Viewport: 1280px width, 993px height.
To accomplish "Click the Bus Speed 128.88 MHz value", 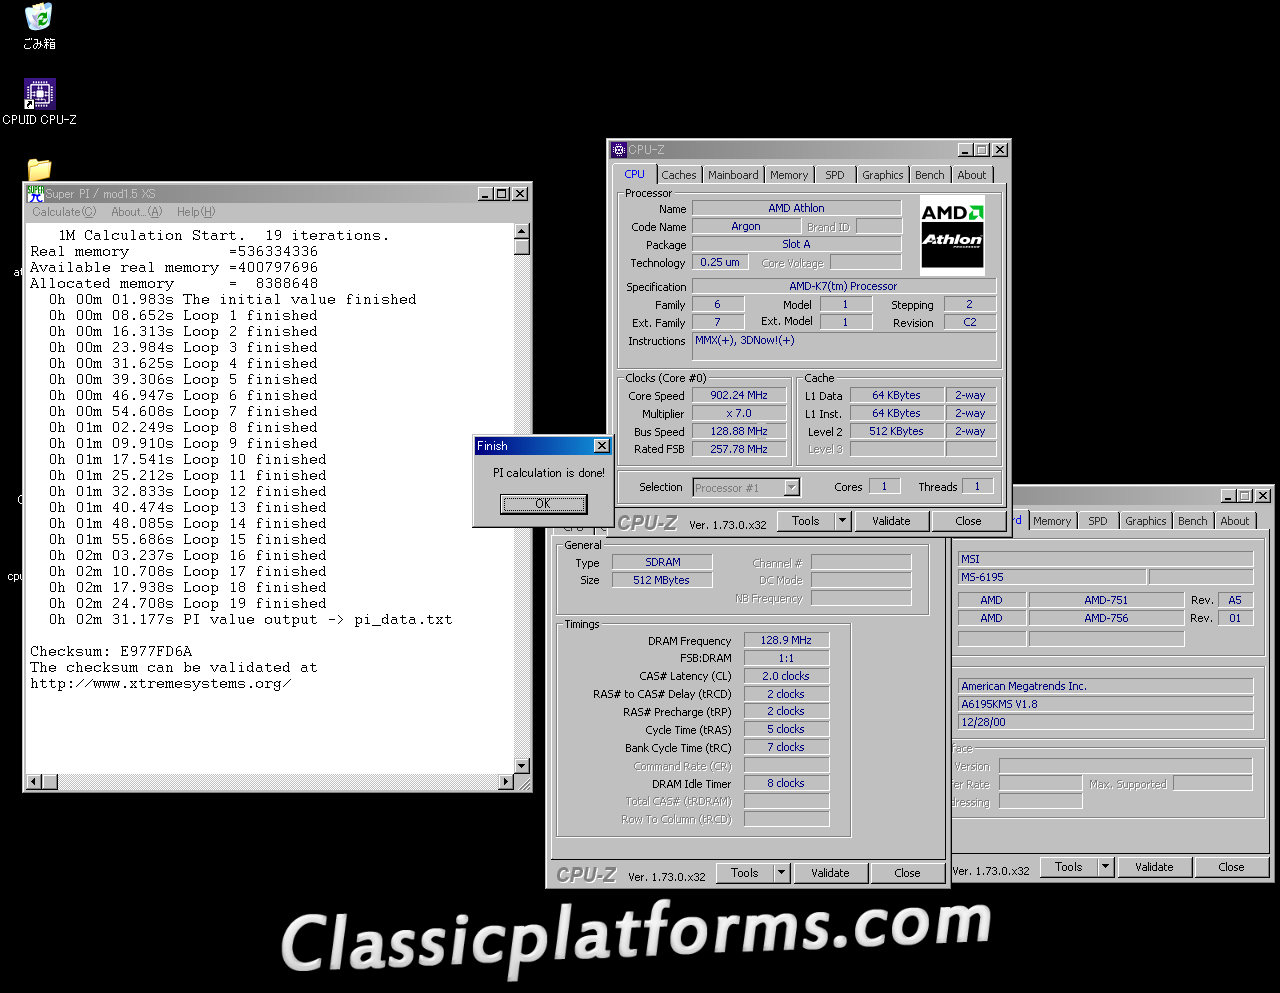I will tap(739, 432).
